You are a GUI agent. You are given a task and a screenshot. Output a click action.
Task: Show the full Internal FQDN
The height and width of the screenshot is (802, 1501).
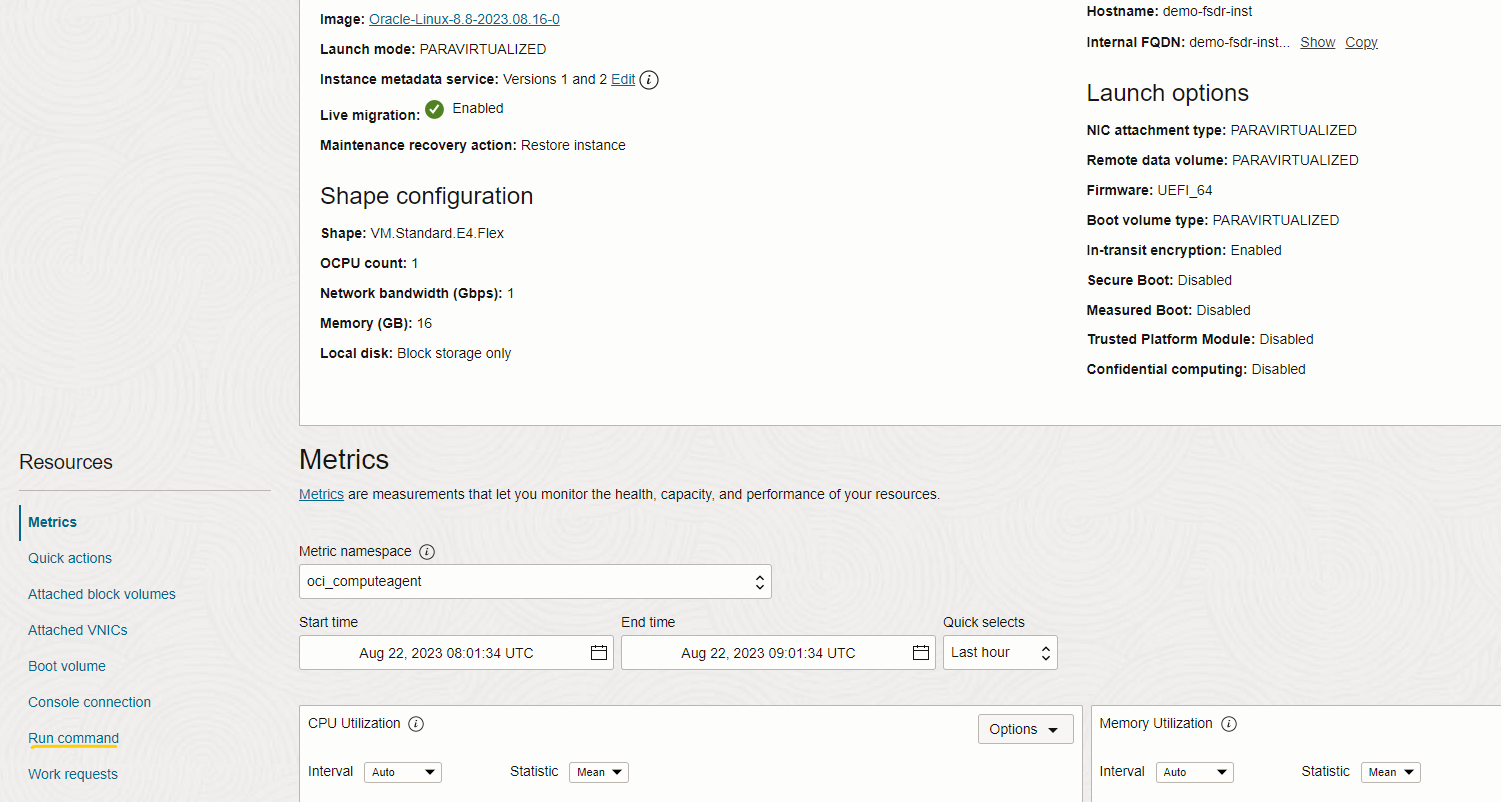pos(1317,42)
